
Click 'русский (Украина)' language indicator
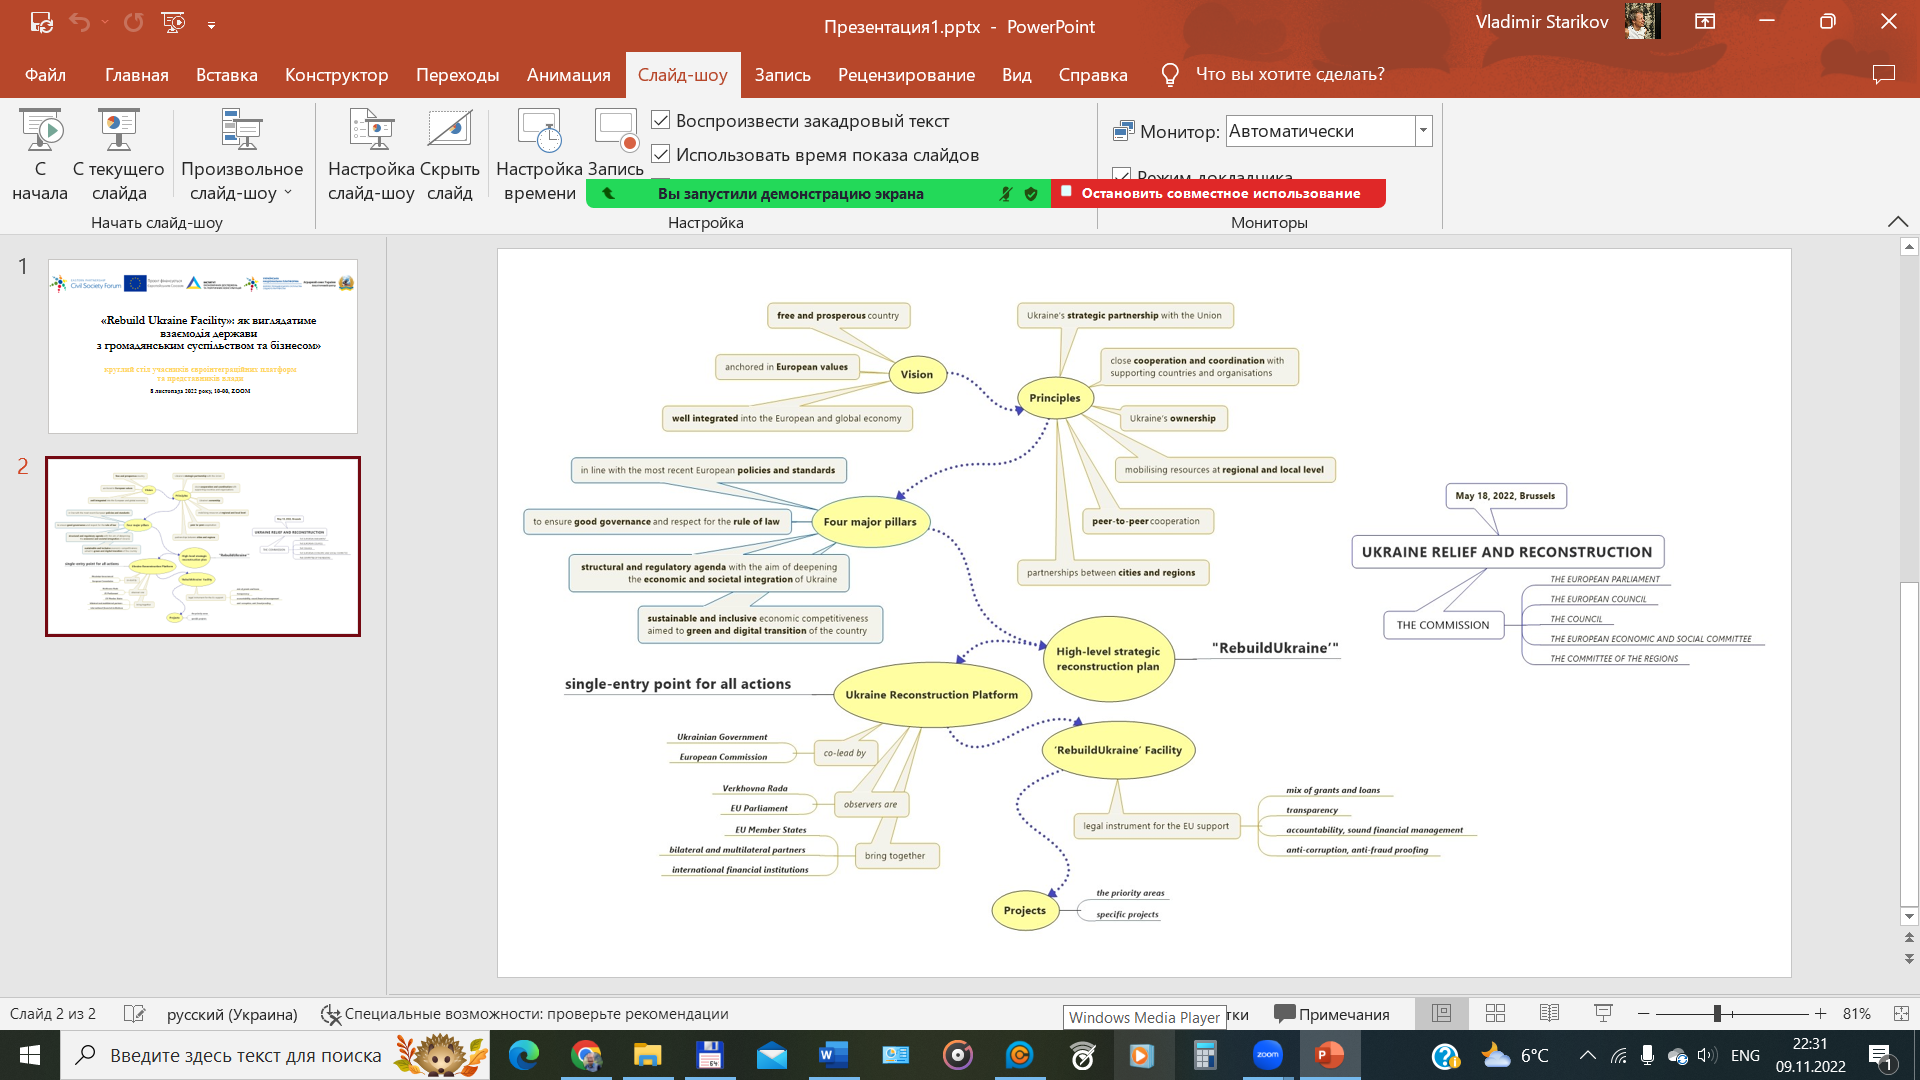point(232,1013)
